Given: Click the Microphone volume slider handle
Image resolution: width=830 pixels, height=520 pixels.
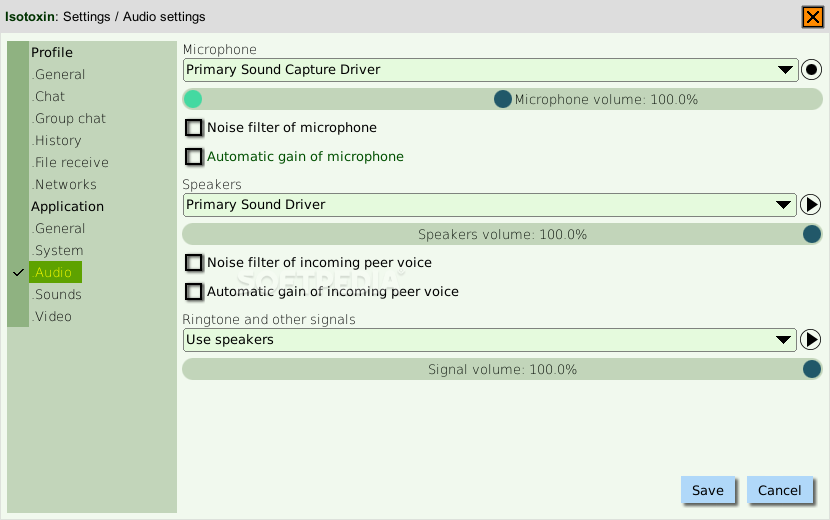Looking at the screenshot, I should pyautogui.click(x=502, y=99).
